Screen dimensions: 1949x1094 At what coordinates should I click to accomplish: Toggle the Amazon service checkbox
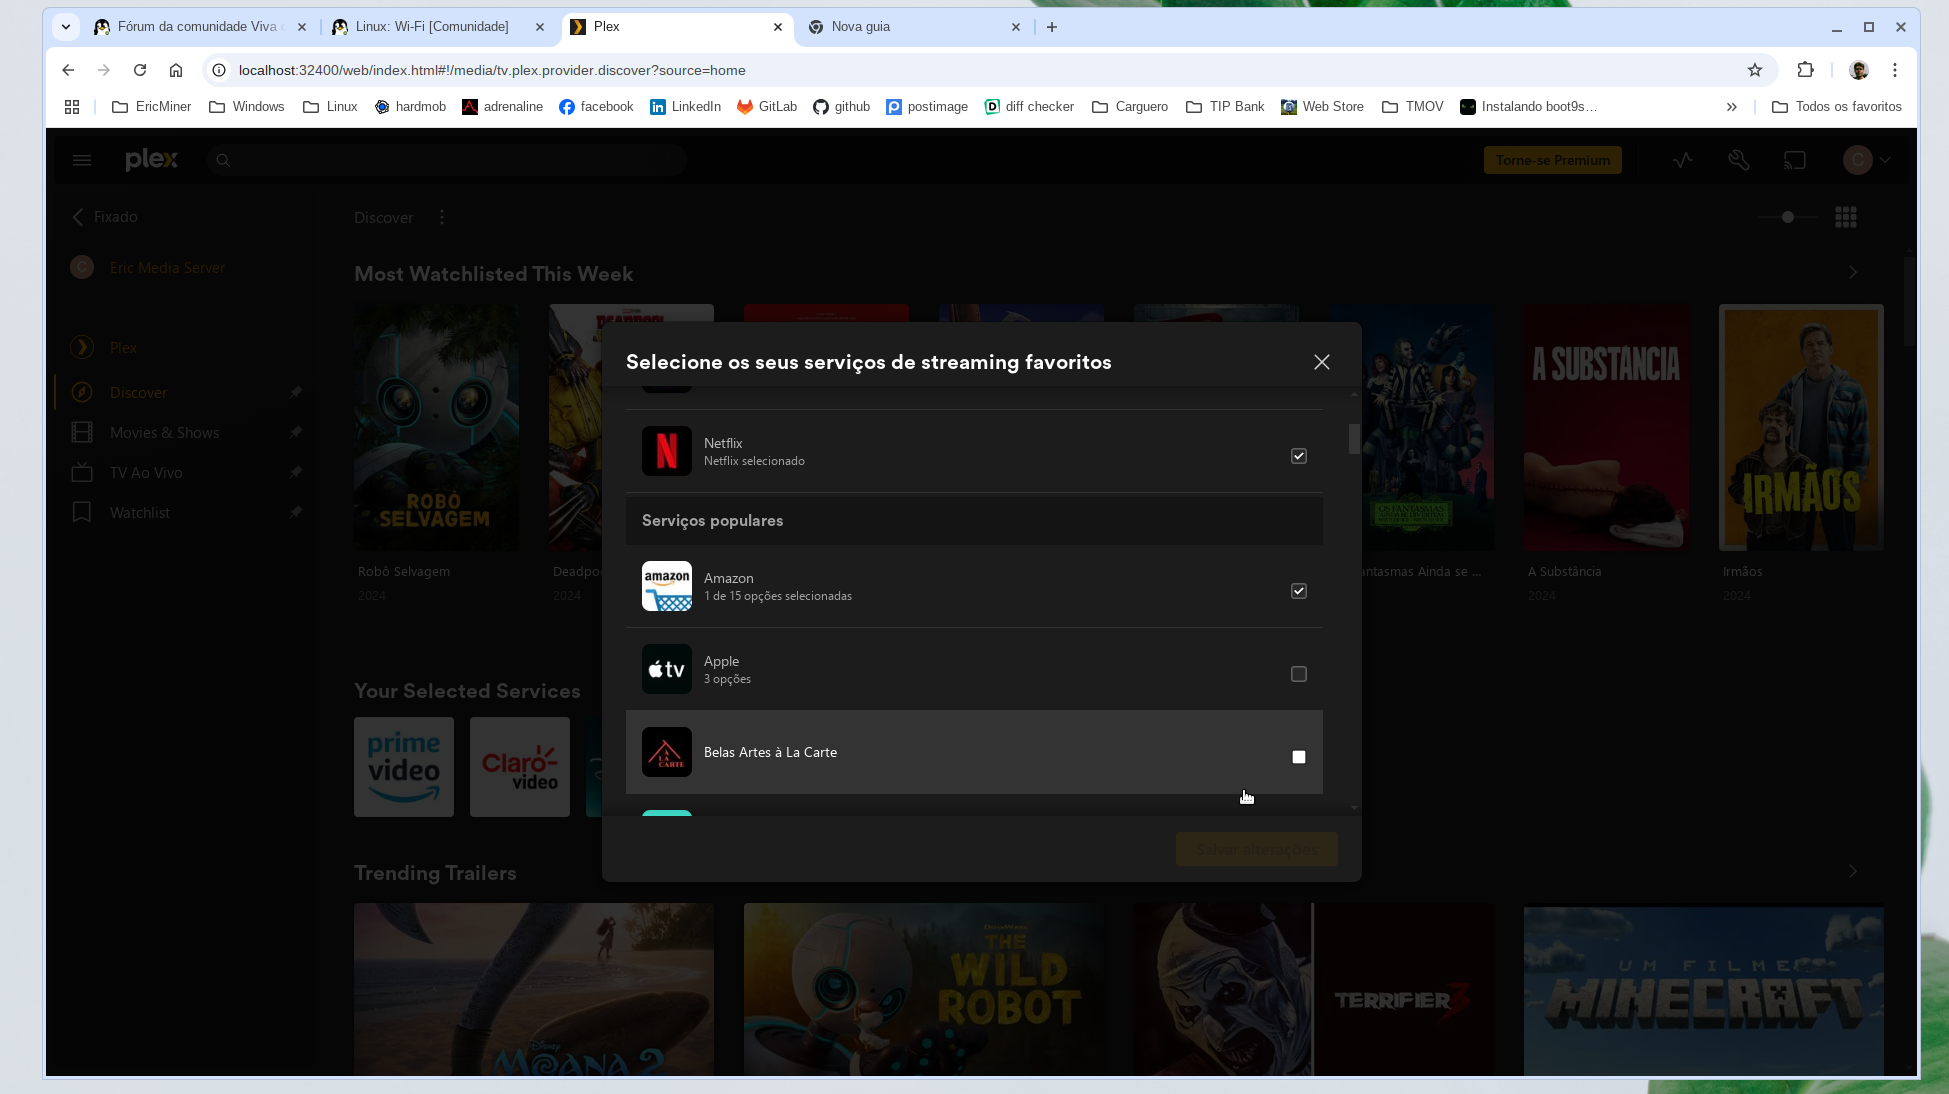[x=1298, y=591]
